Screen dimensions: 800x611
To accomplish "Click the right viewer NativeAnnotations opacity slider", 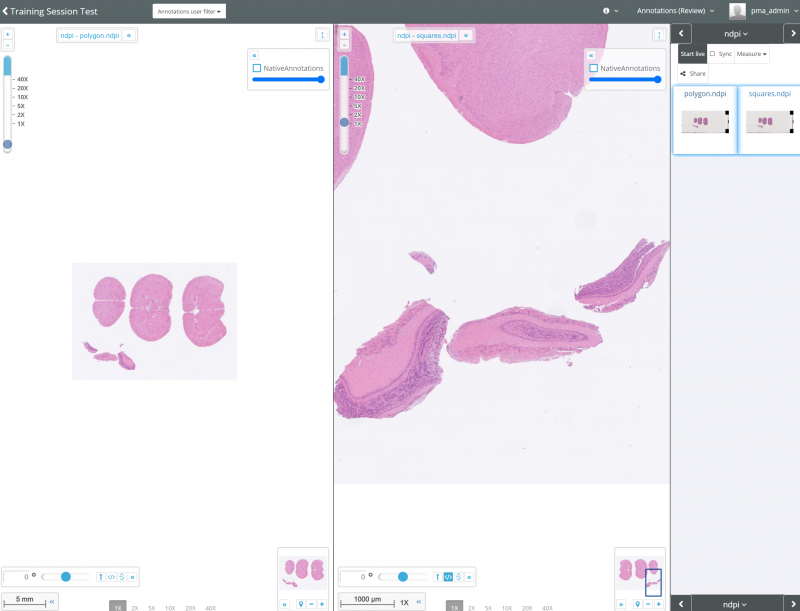I will point(625,79).
